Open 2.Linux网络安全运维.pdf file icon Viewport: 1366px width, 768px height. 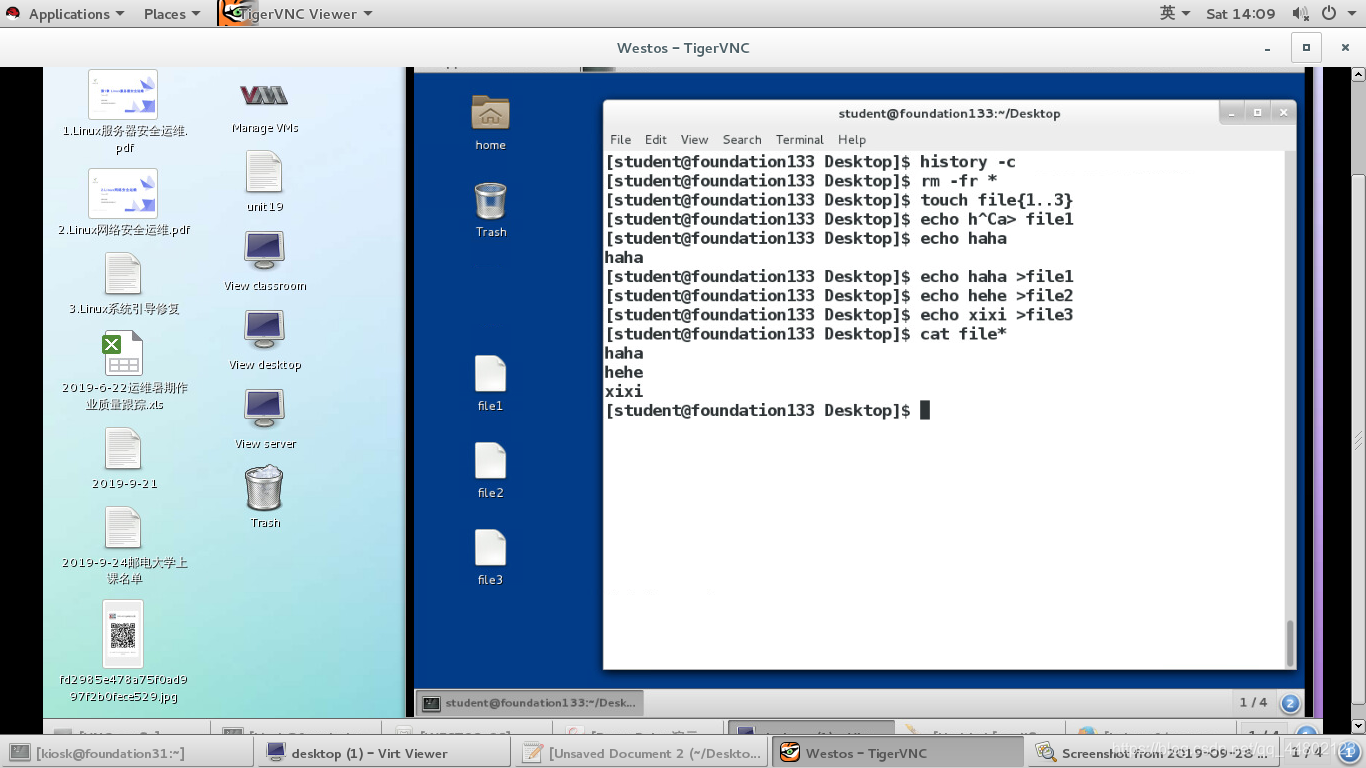[x=123, y=193]
